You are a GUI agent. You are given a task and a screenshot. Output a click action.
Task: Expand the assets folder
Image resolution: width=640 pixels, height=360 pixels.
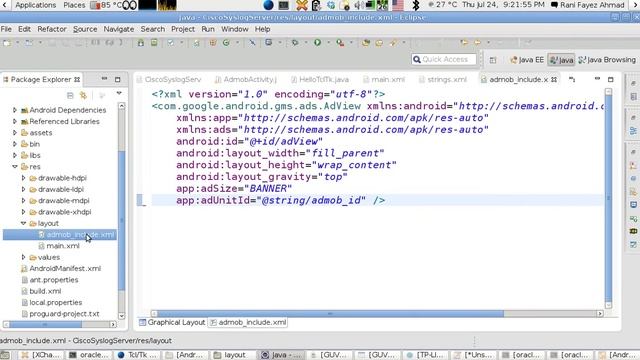coord(15,133)
